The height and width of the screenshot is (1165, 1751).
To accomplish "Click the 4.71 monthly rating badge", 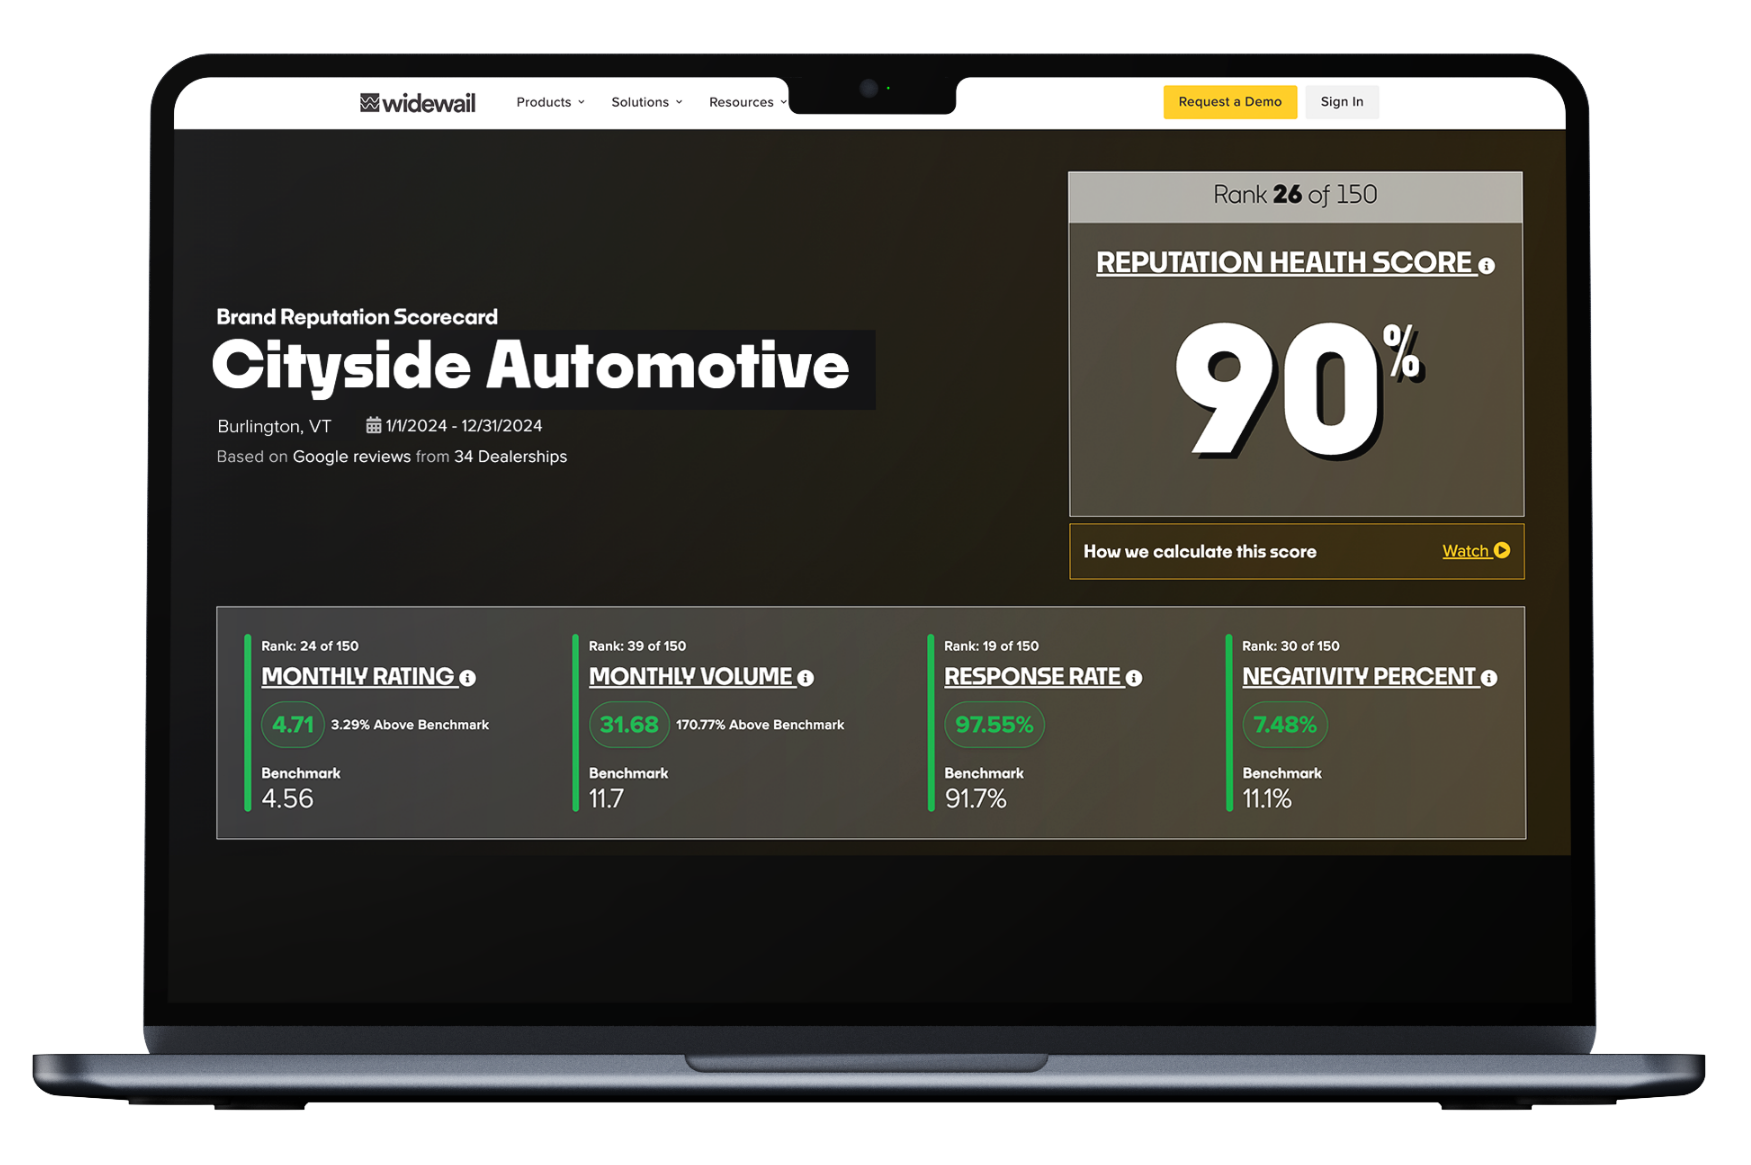I will (293, 725).
